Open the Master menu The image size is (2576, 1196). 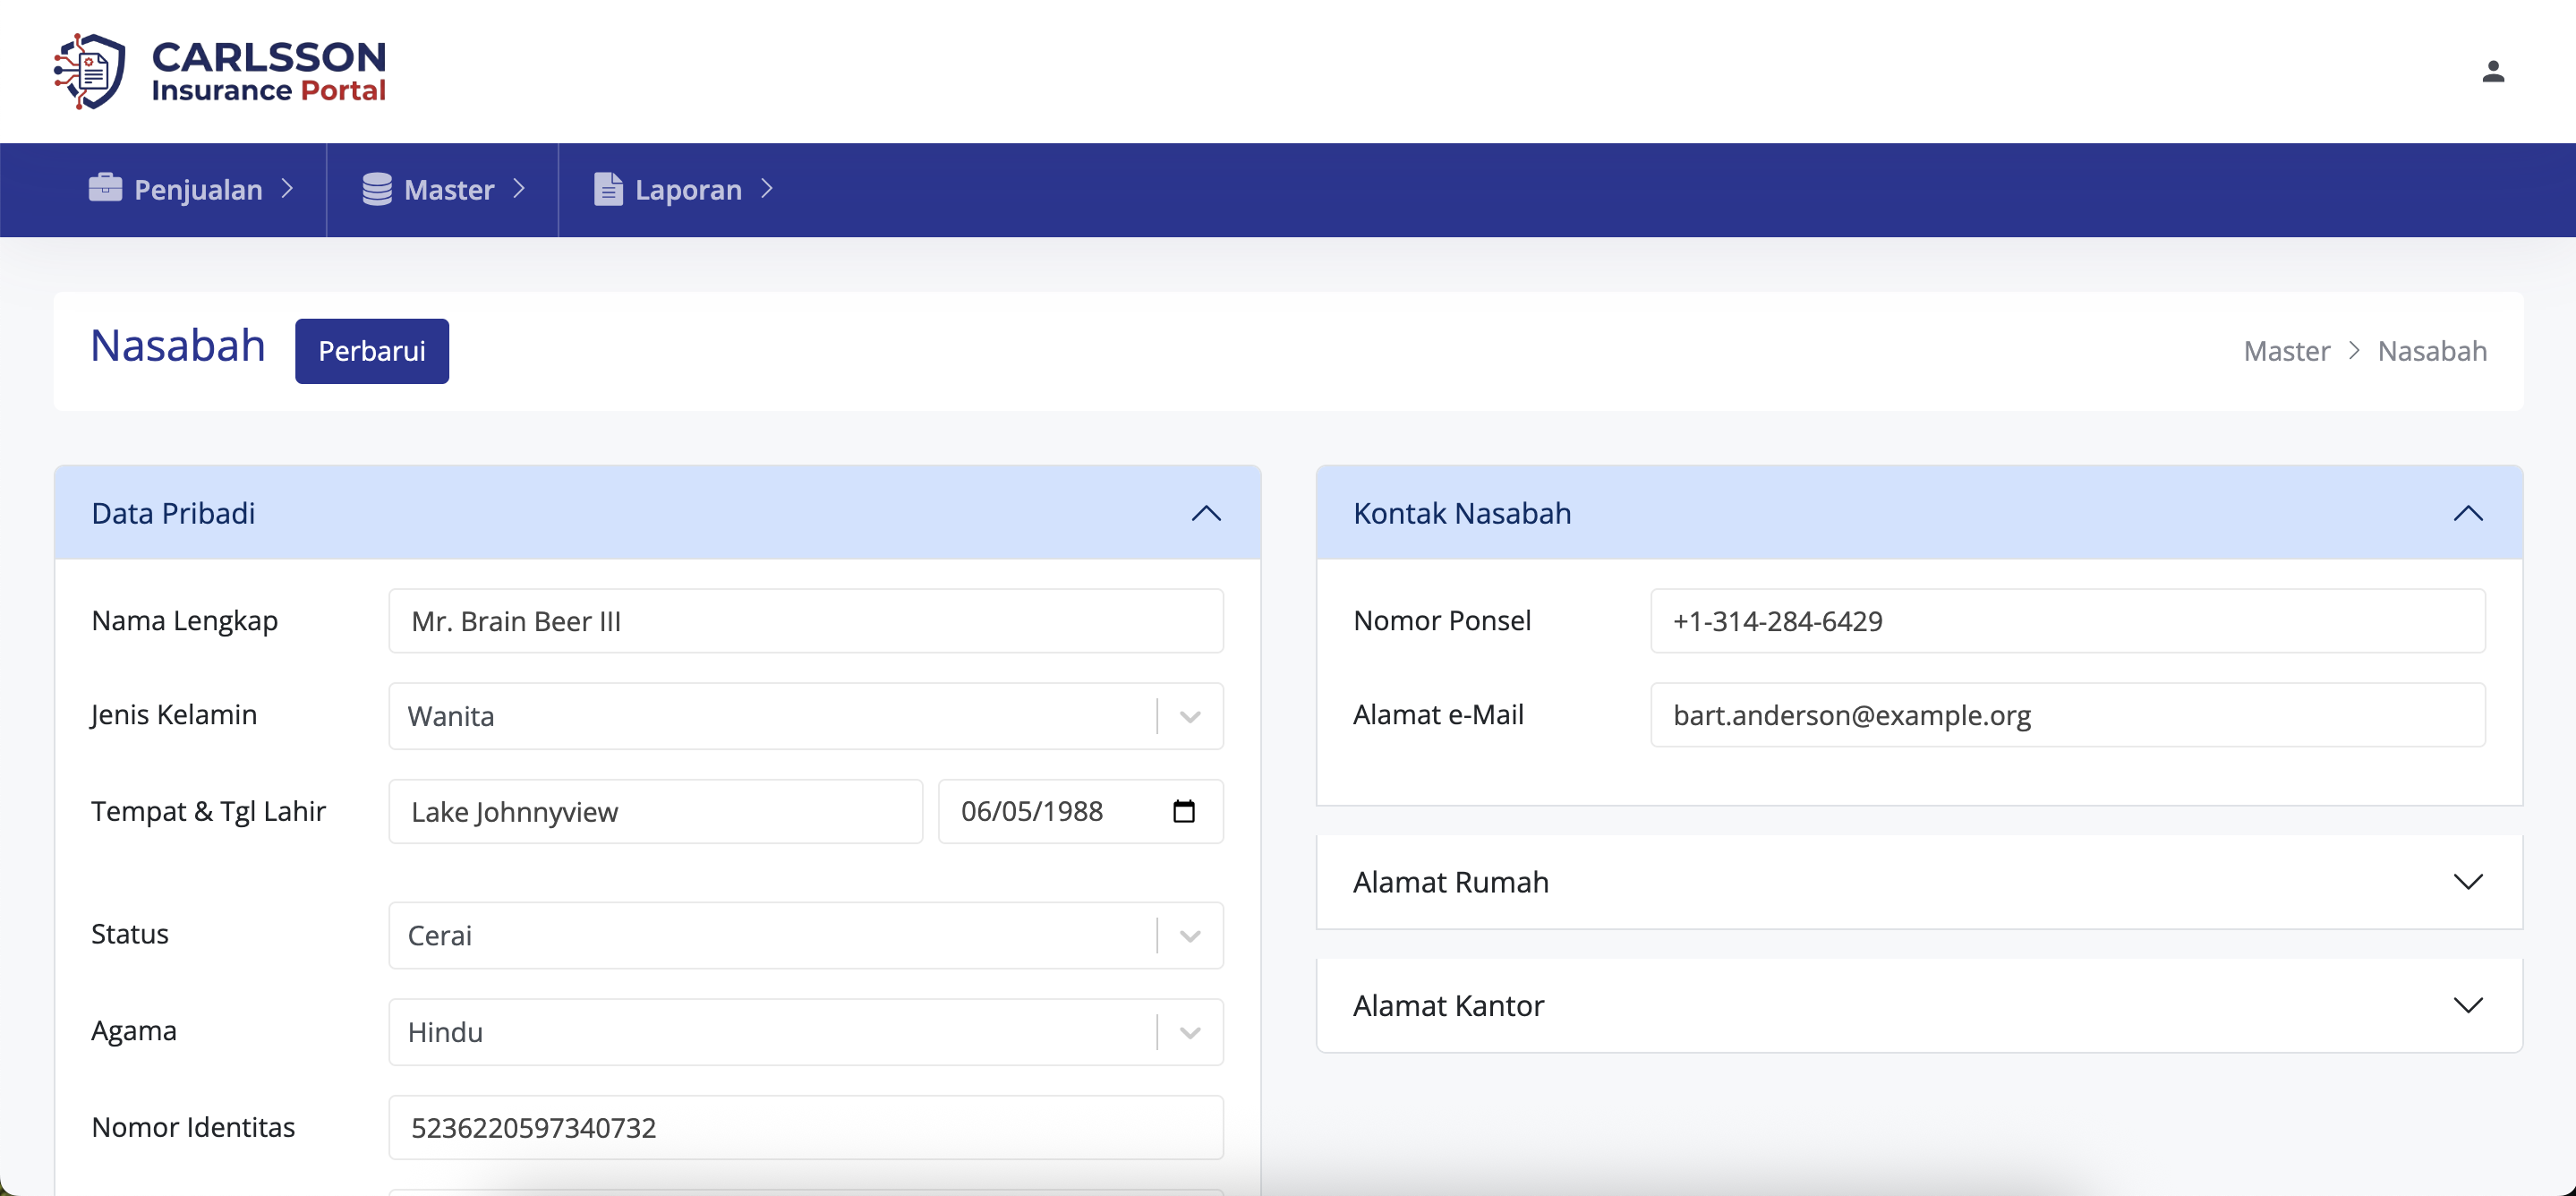point(443,189)
